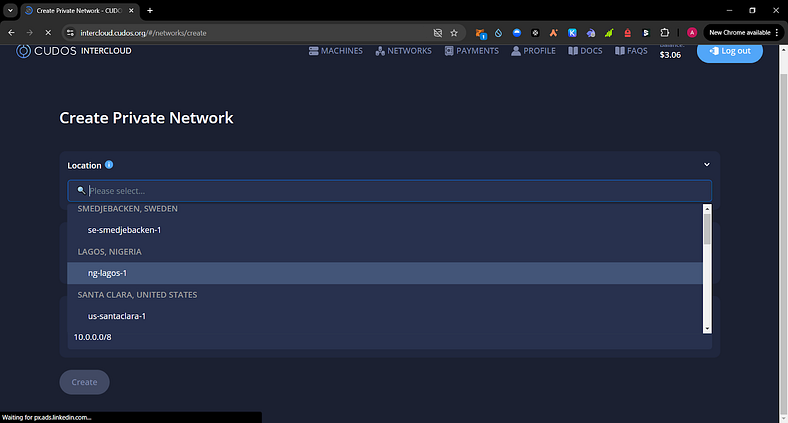Open the orange A-shaped extension icon
788x423 pixels.
553,33
